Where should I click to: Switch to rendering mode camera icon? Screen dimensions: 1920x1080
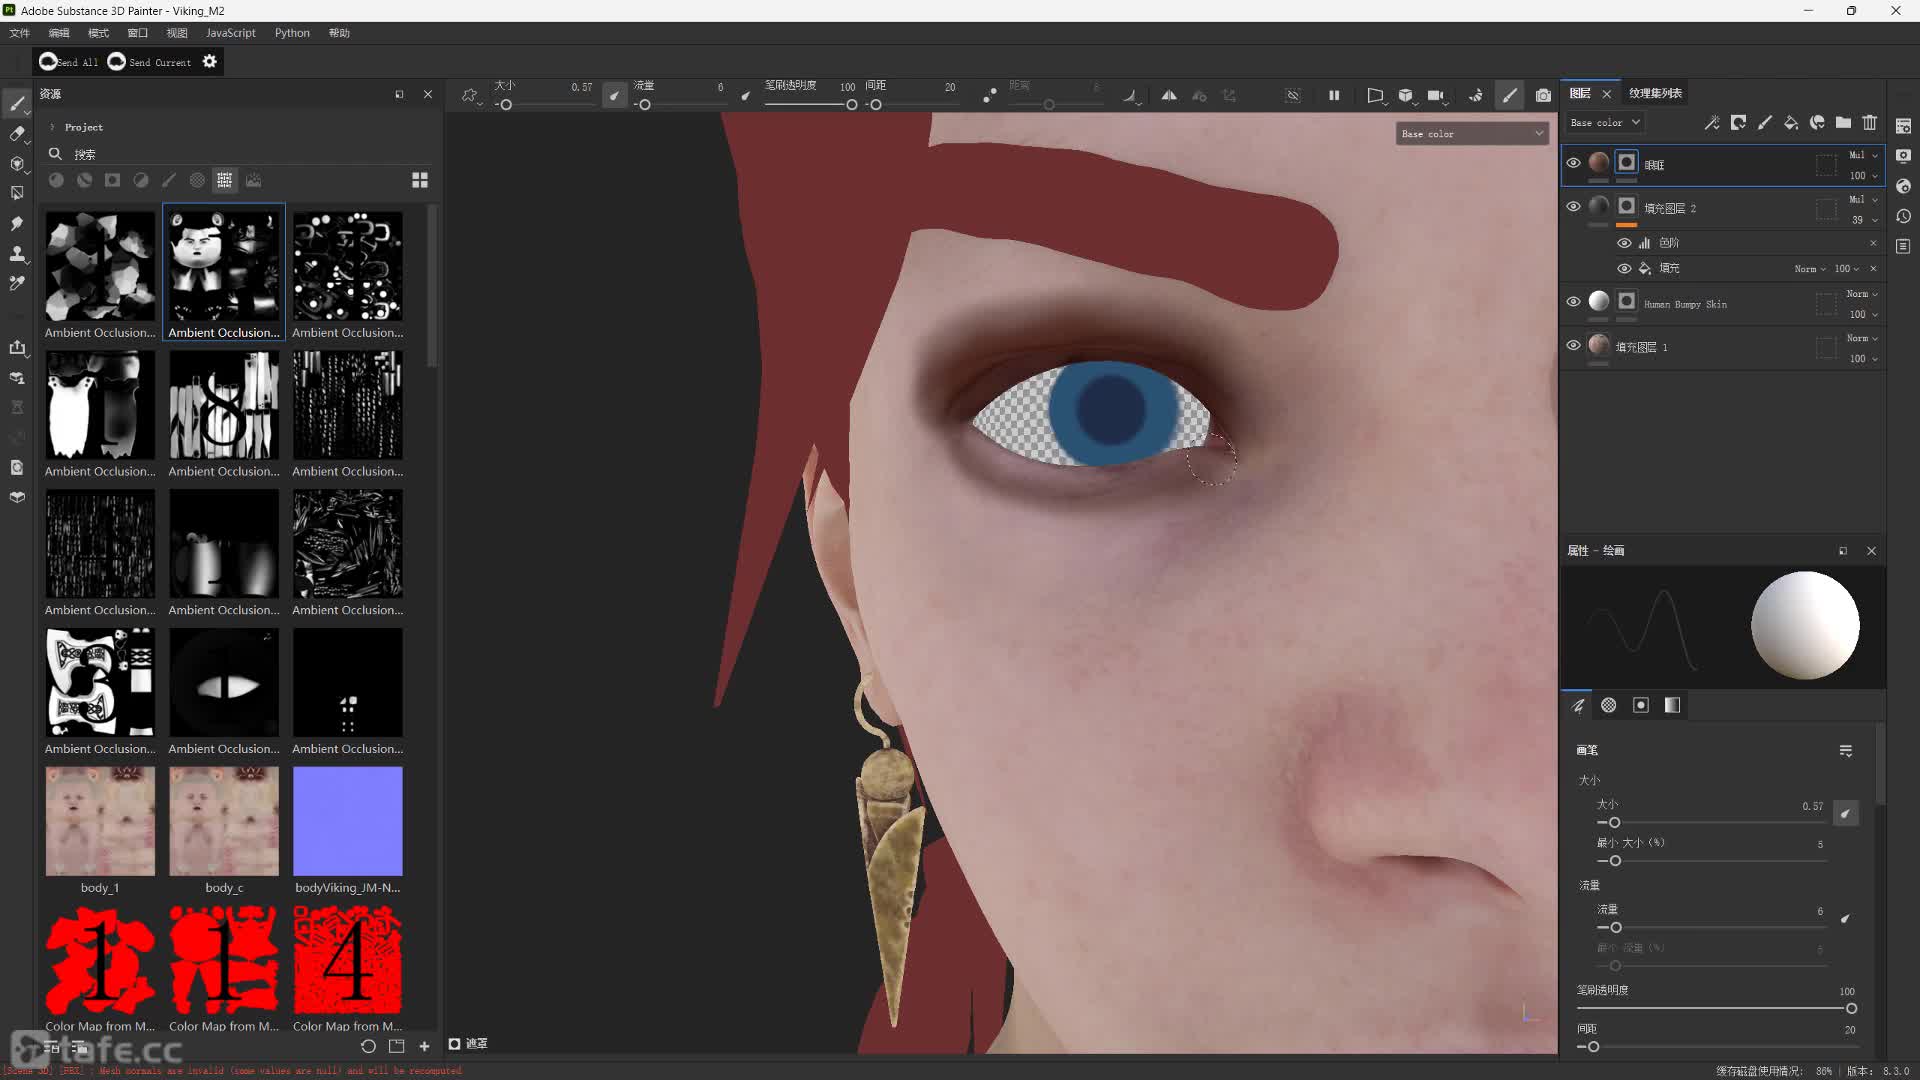click(1544, 95)
